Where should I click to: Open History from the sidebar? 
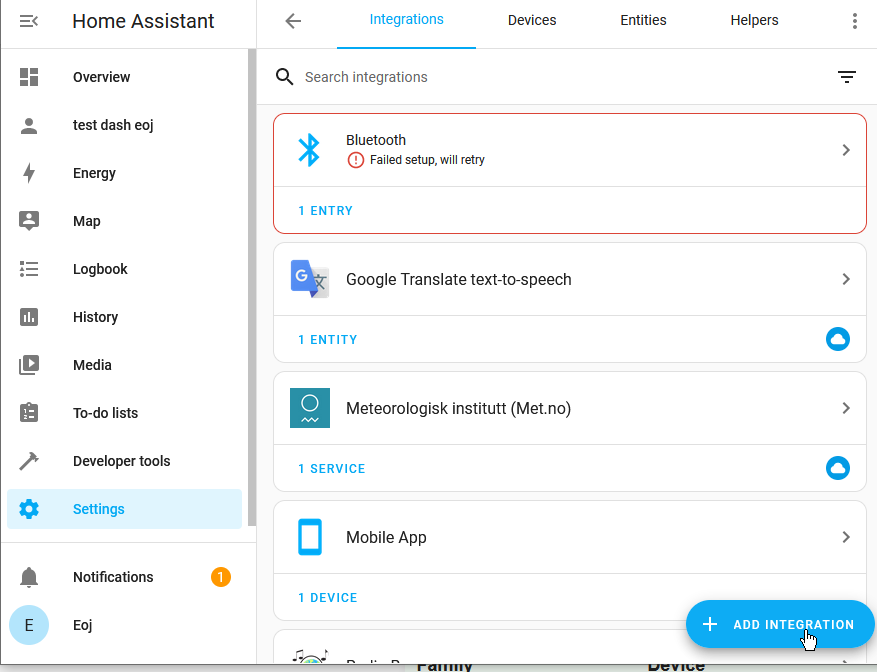click(x=124, y=317)
